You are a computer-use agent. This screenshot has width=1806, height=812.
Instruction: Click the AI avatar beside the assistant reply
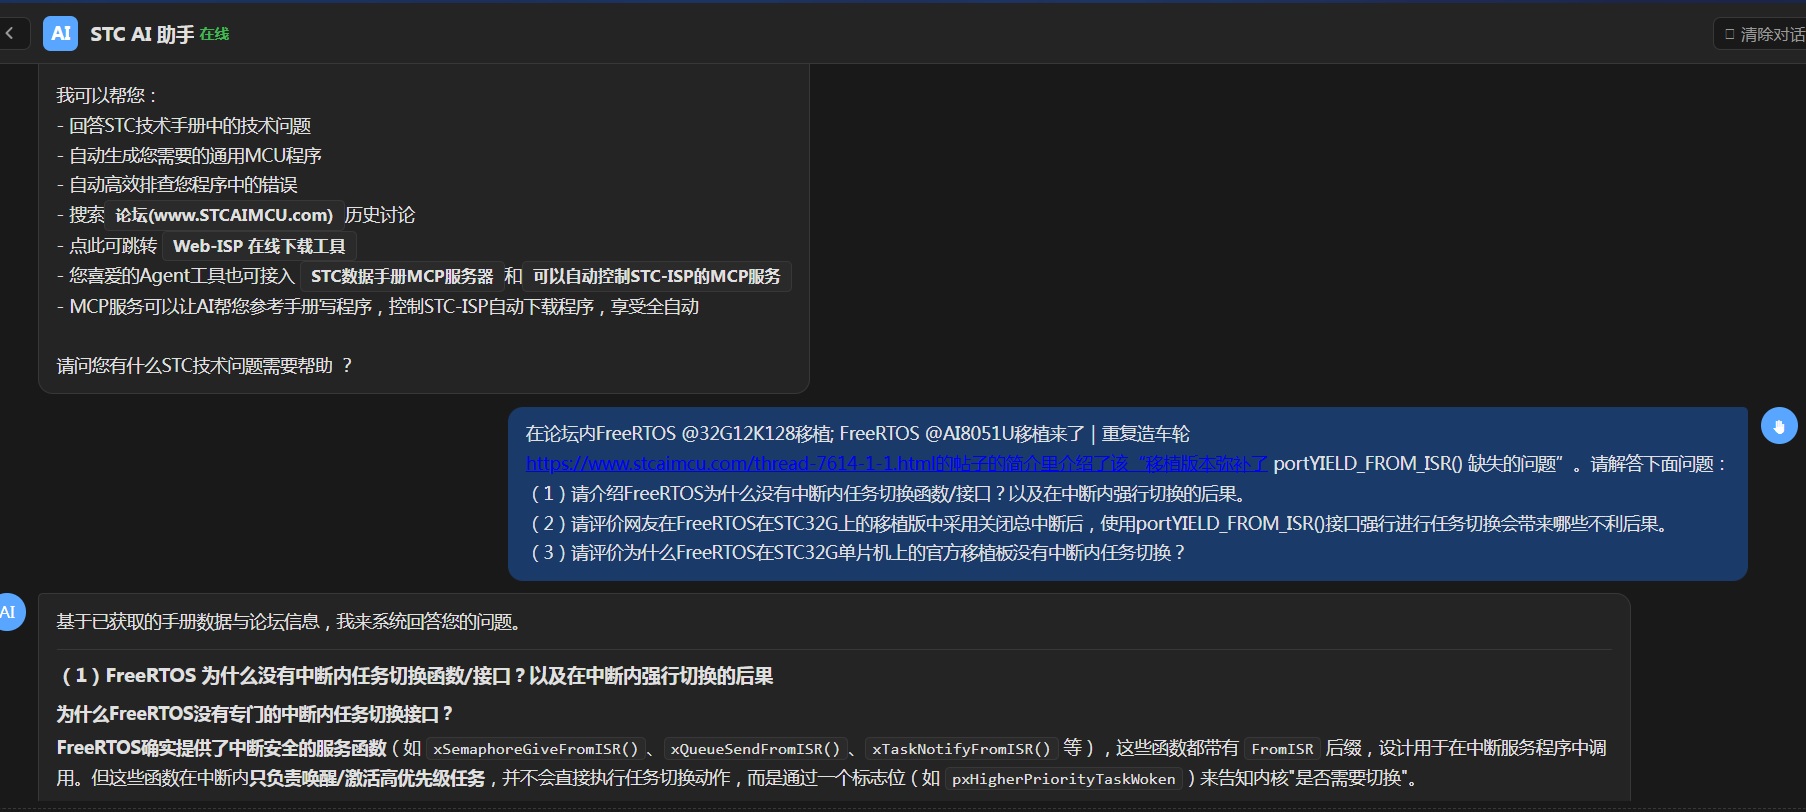click(x=9, y=612)
